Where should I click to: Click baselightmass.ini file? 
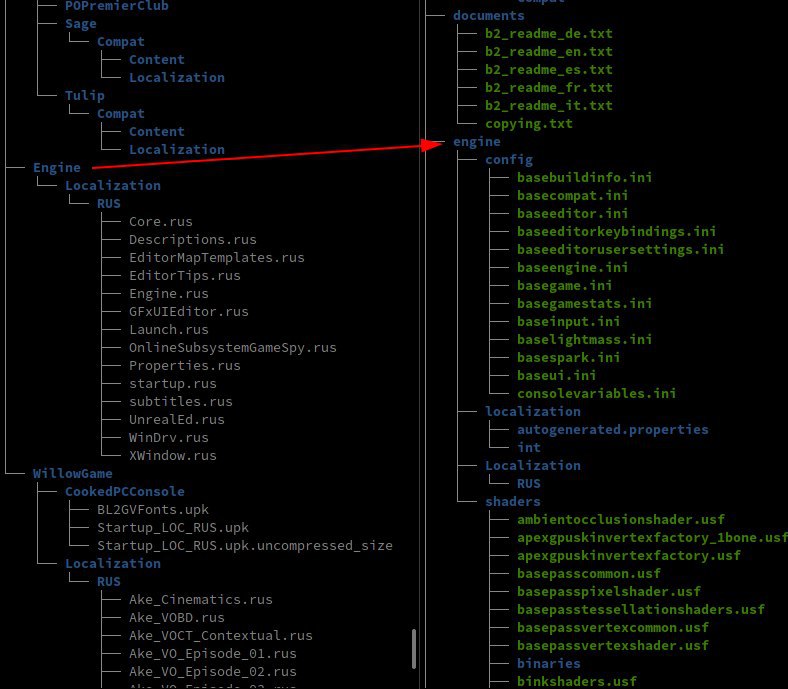coord(584,340)
